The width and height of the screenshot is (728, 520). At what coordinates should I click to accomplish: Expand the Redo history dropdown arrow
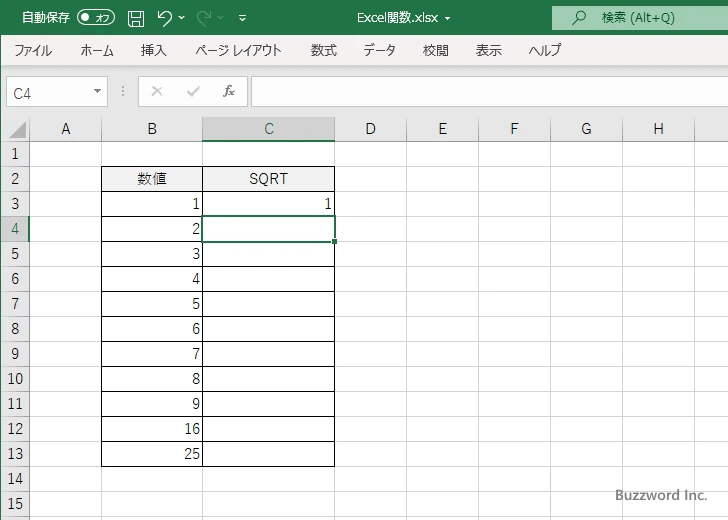point(221,18)
